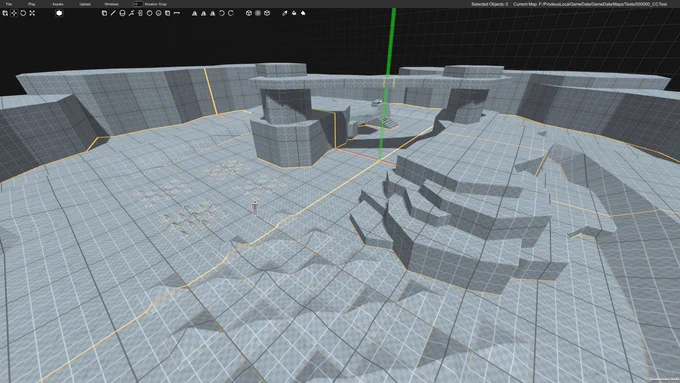Activate the selection box tool
The image size is (680, 383).
5,13
